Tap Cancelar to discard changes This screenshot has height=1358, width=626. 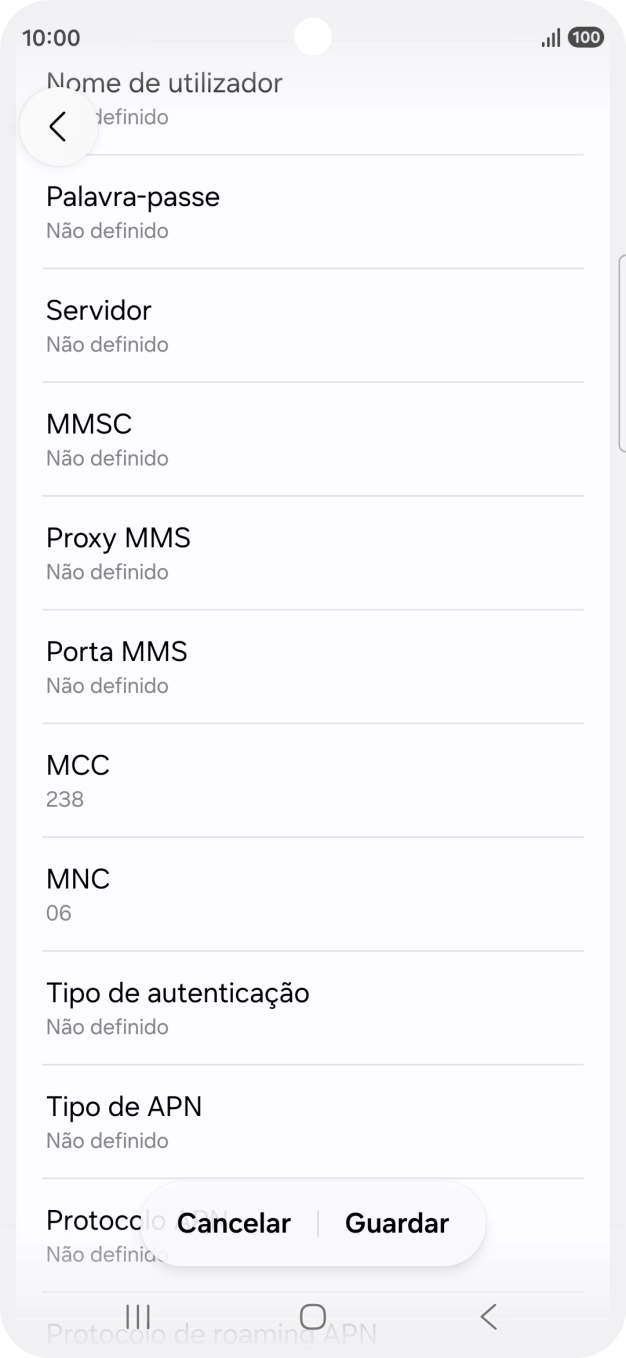[x=232, y=1223]
